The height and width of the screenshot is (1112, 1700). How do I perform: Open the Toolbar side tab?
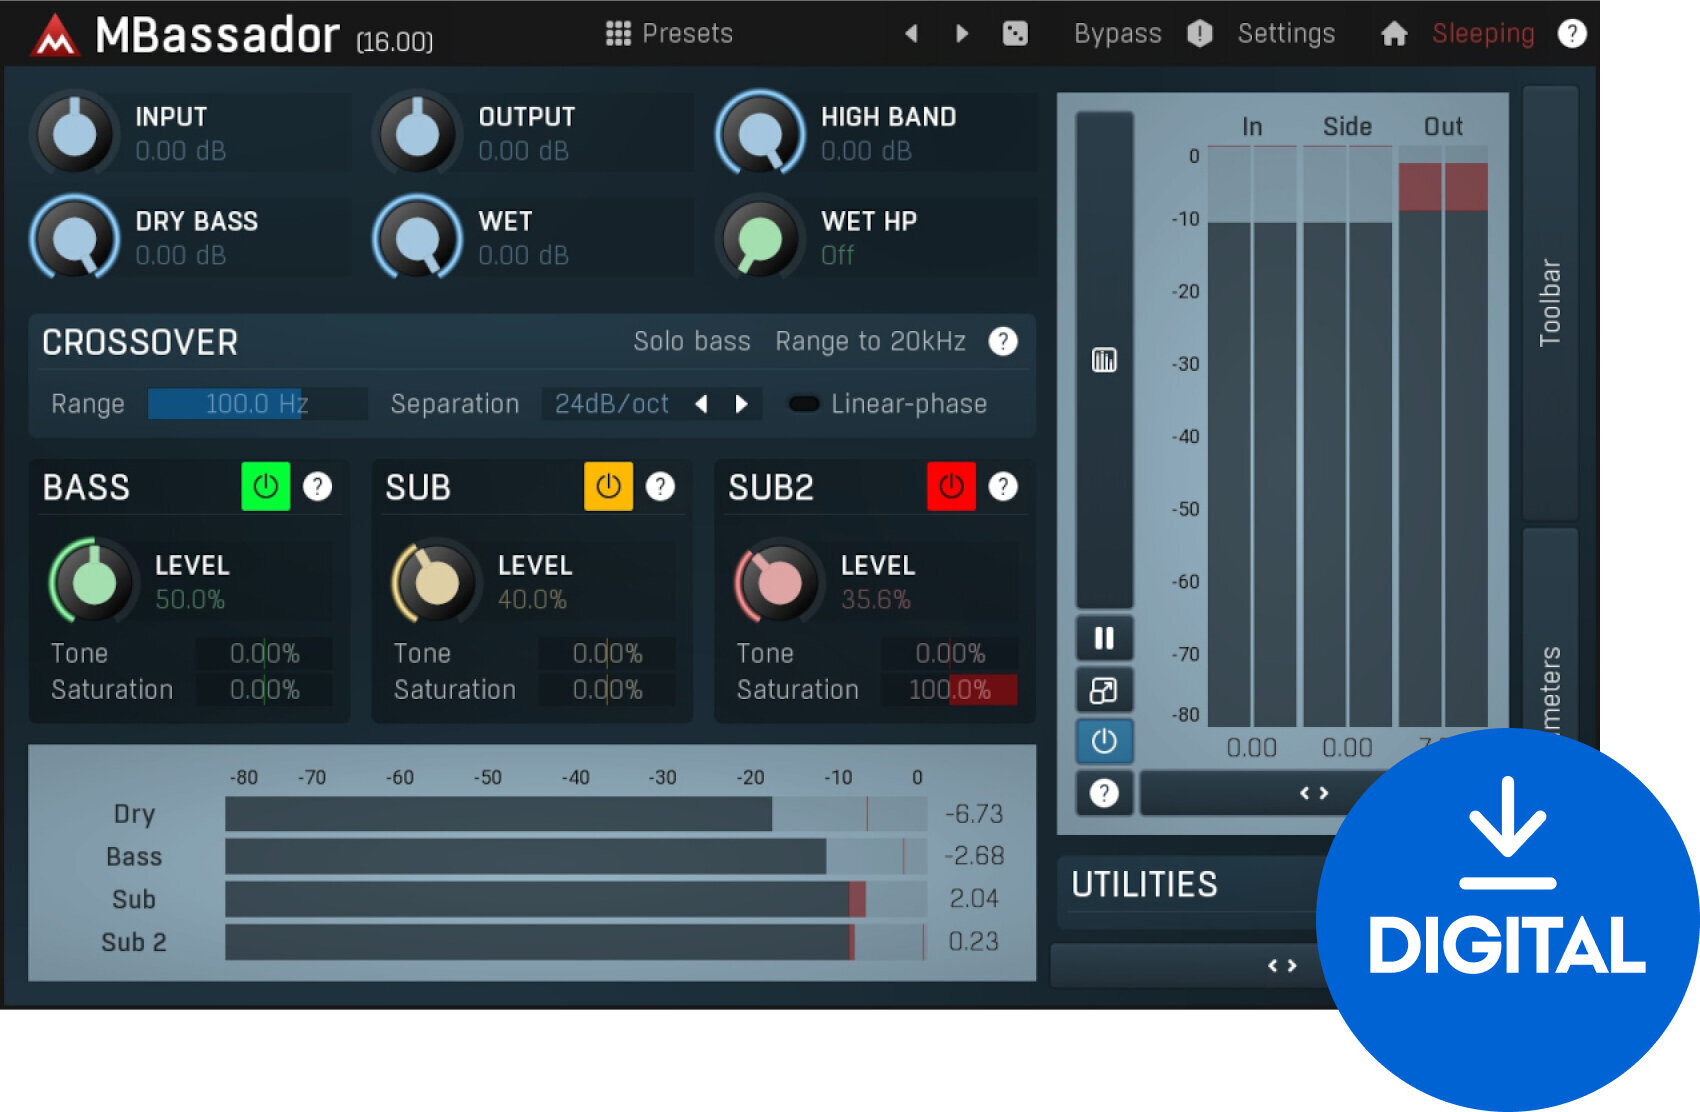pos(1549,302)
